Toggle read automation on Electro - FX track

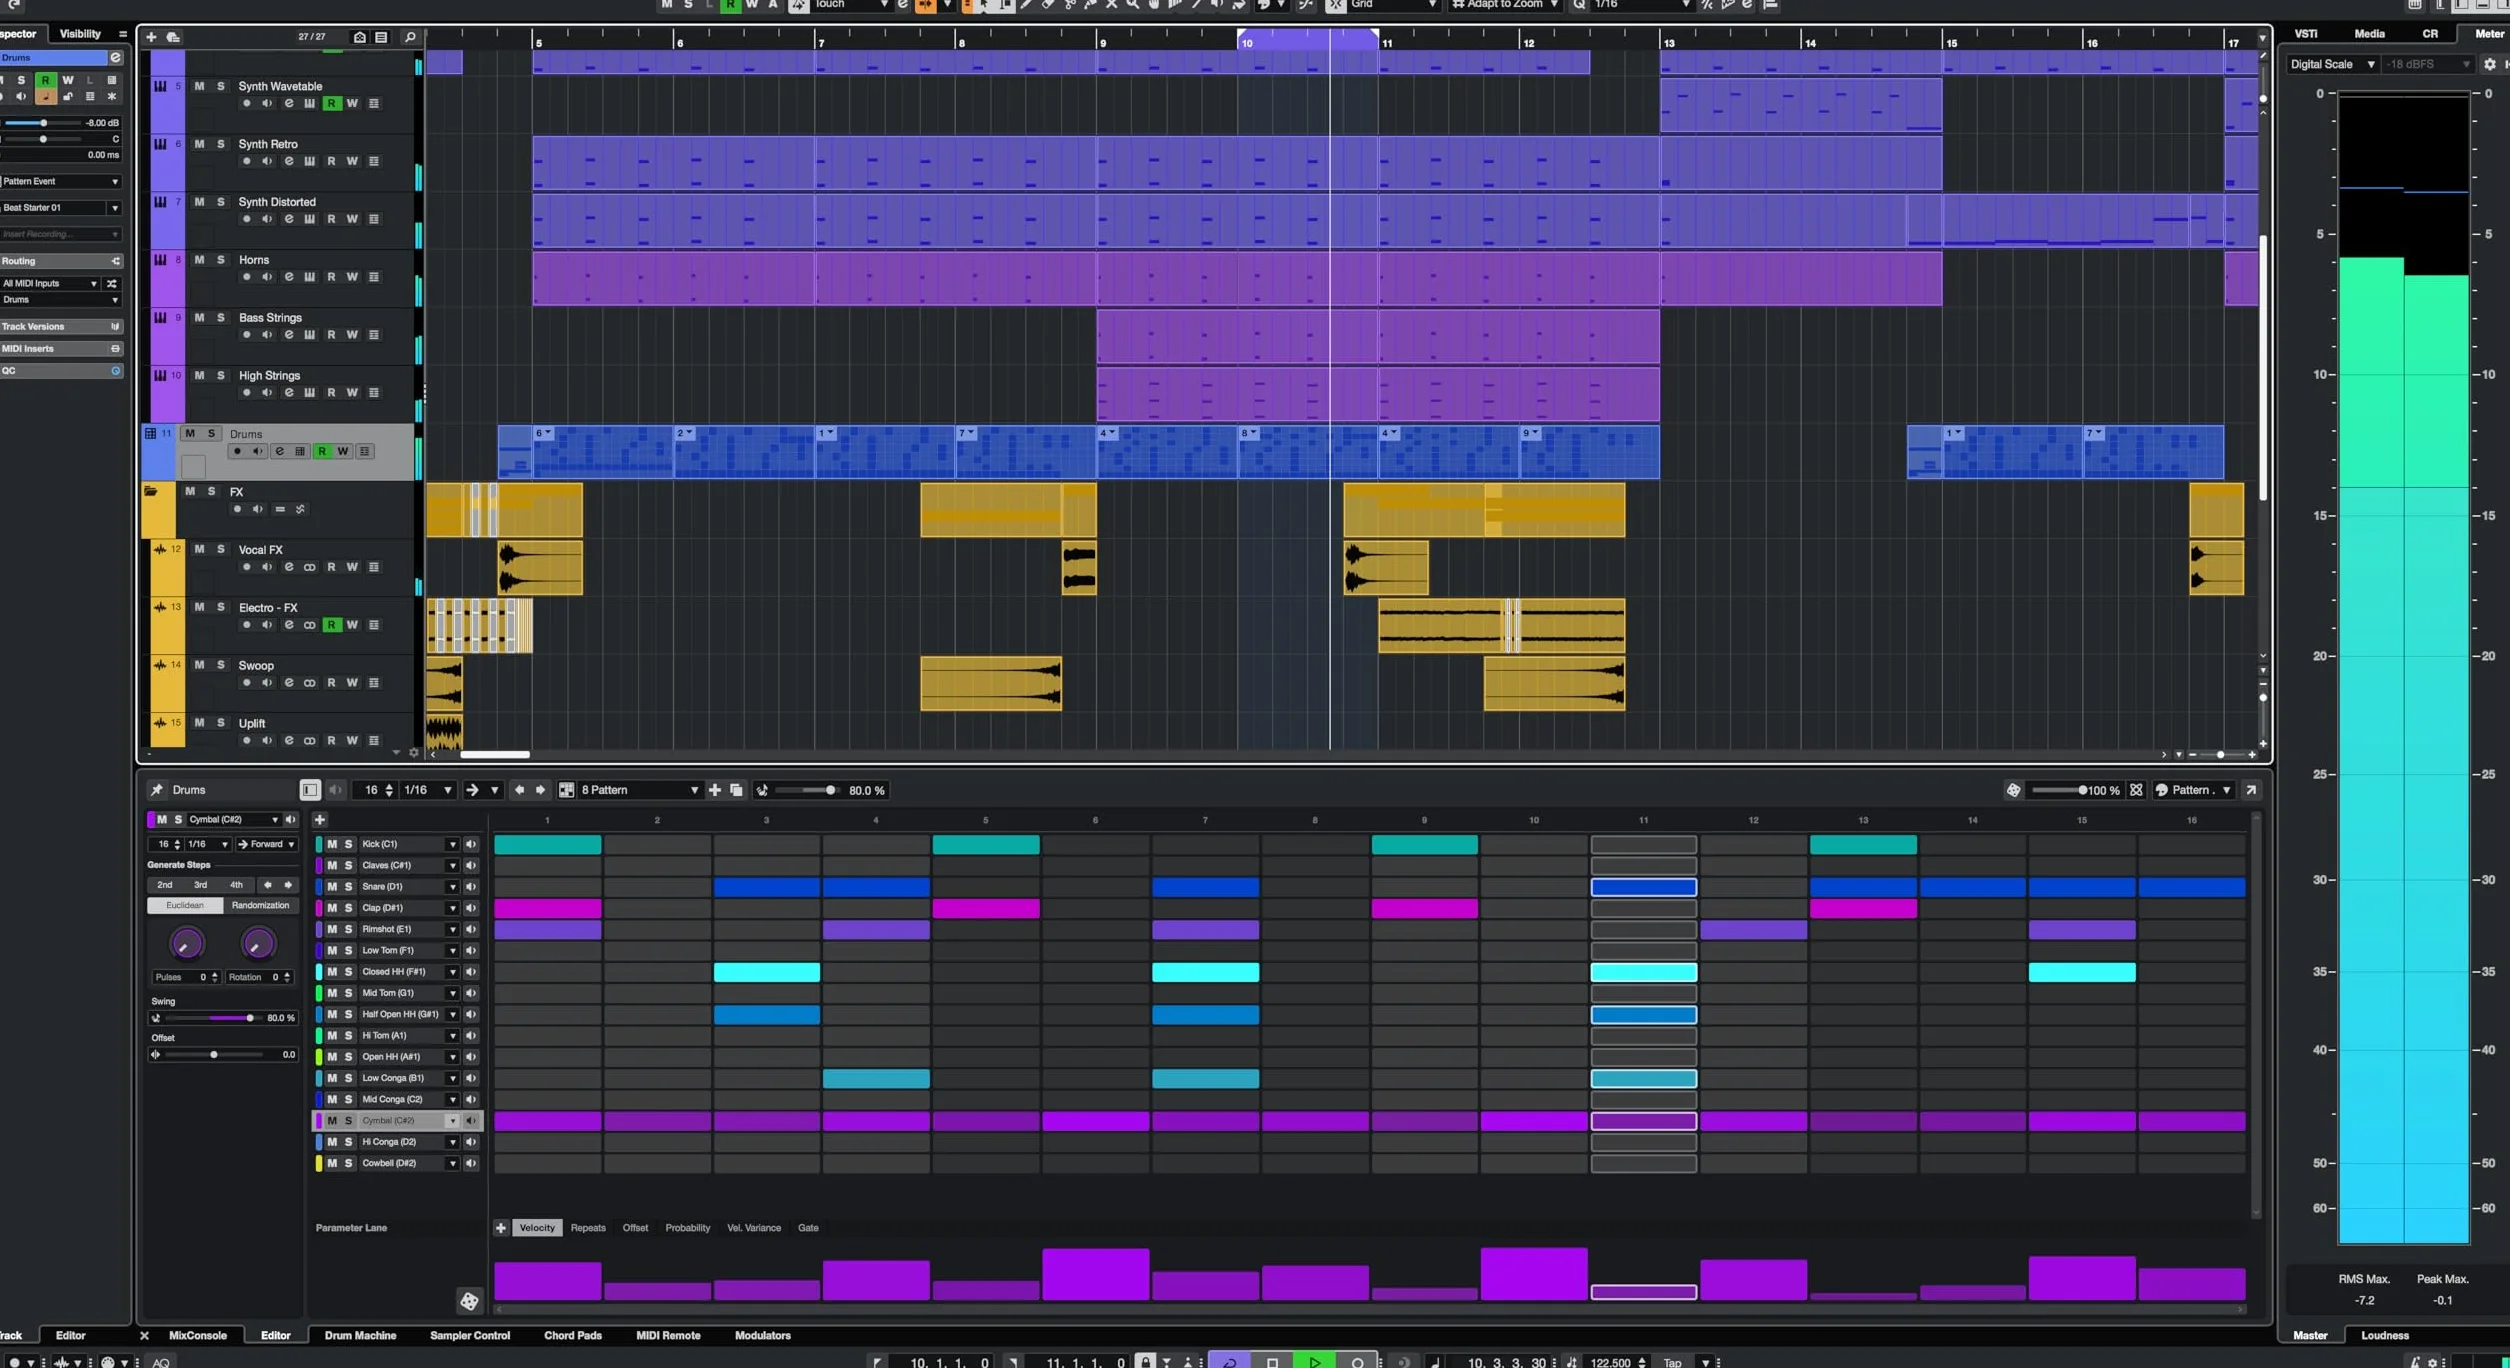pyautogui.click(x=332, y=625)
